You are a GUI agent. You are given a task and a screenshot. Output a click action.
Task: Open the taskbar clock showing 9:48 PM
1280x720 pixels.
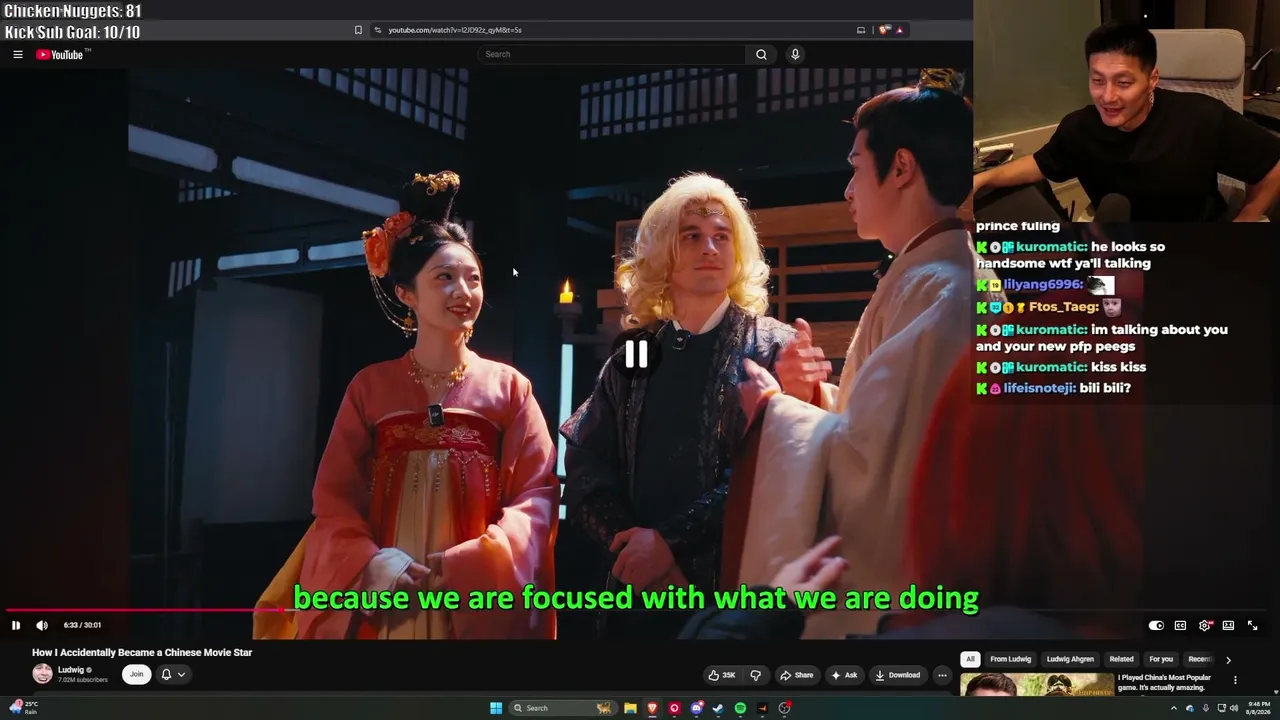click(x=1256, y=708)
